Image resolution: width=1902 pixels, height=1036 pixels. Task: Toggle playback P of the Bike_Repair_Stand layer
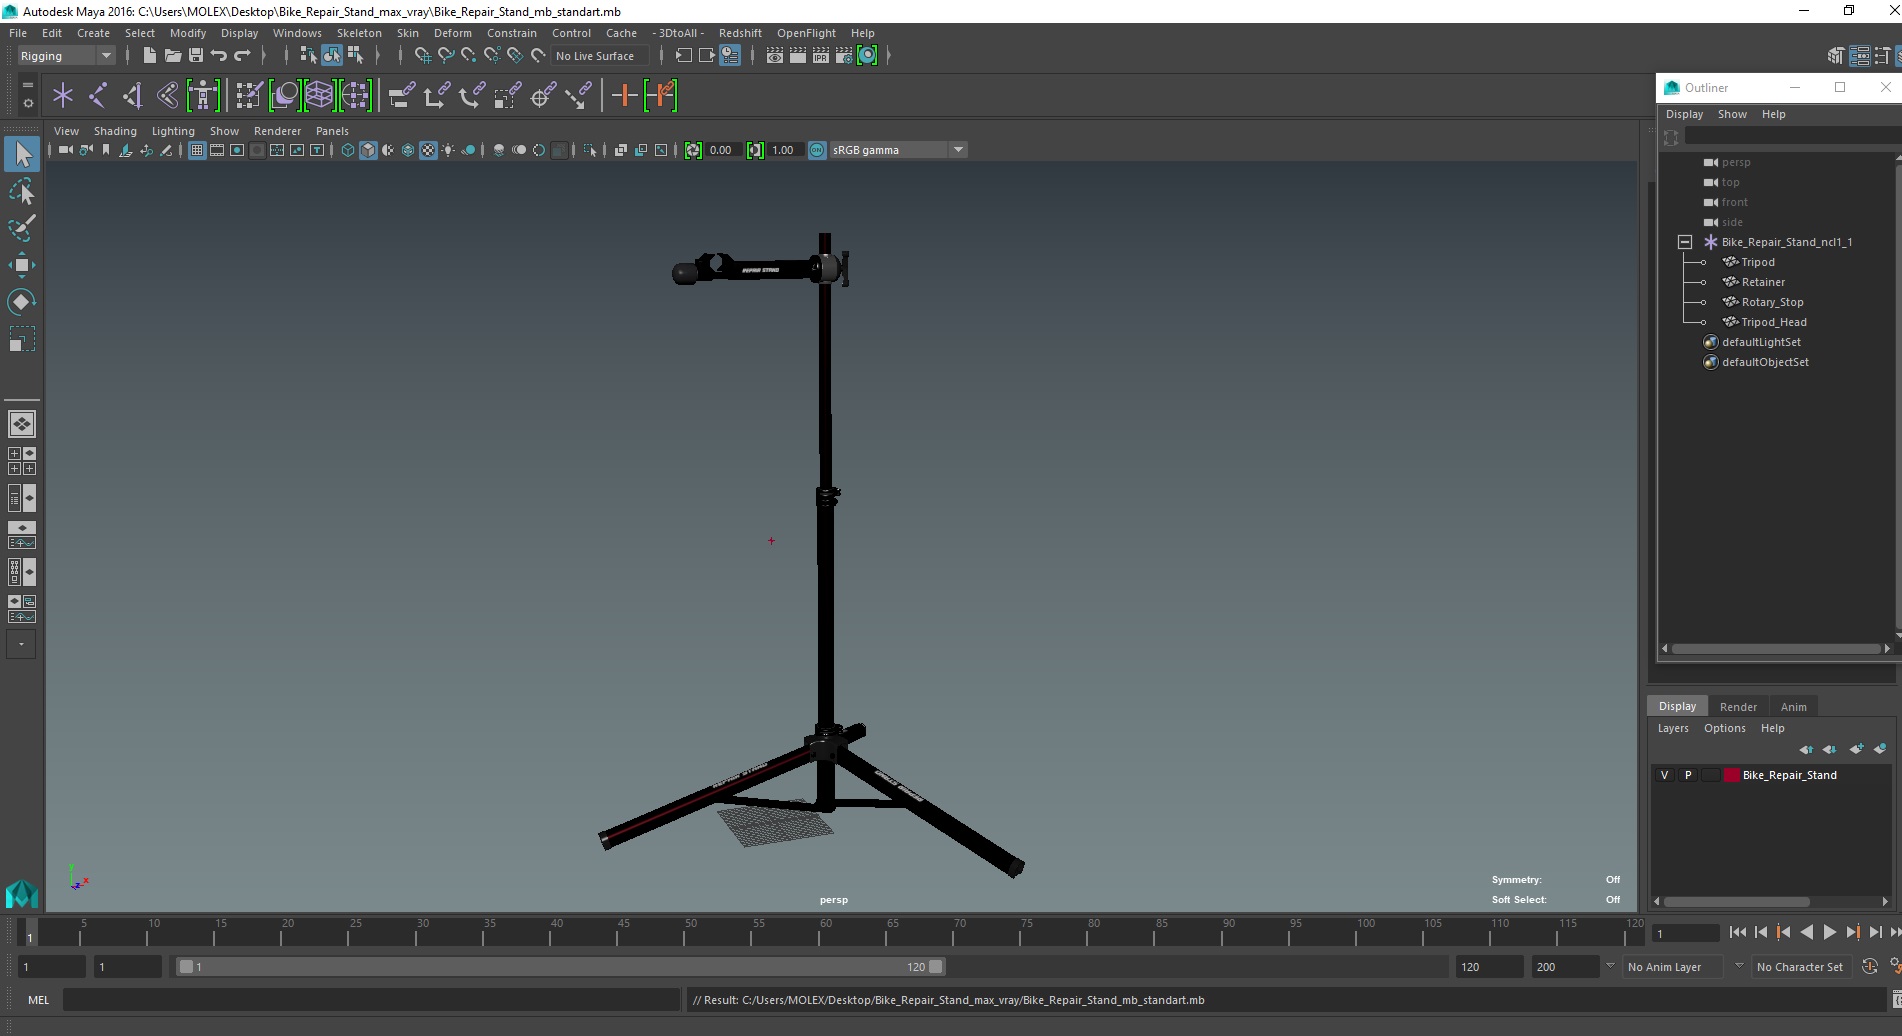tap(1688, 775)
